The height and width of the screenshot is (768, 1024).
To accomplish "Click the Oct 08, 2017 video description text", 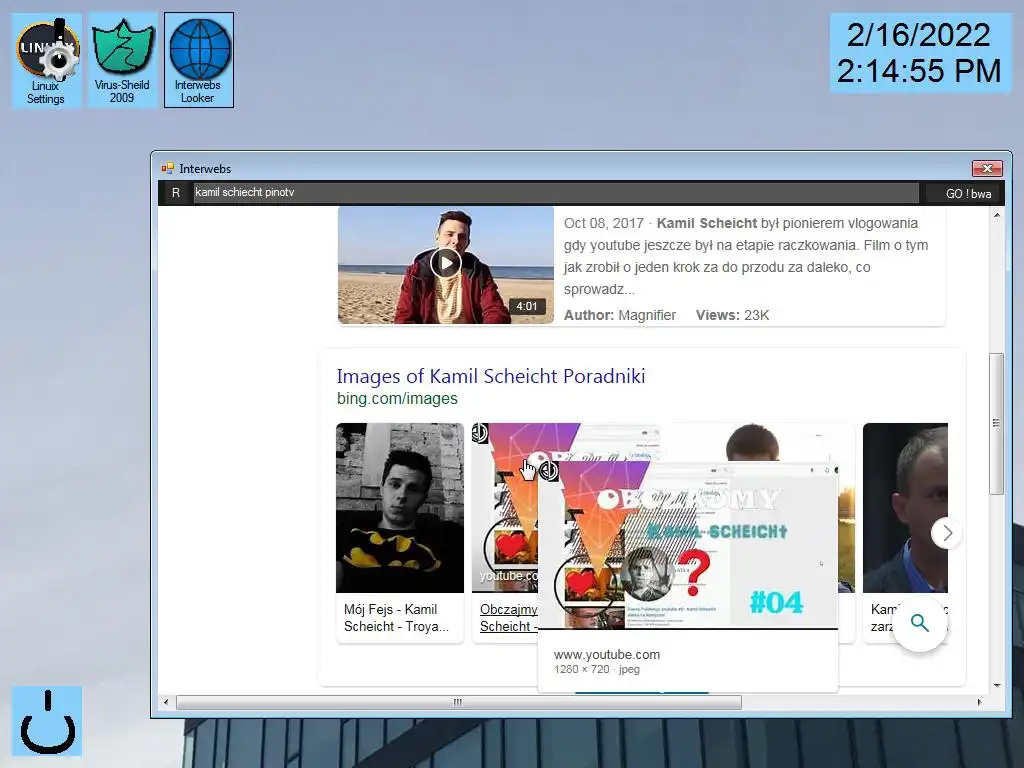I will tap(746, 256).
